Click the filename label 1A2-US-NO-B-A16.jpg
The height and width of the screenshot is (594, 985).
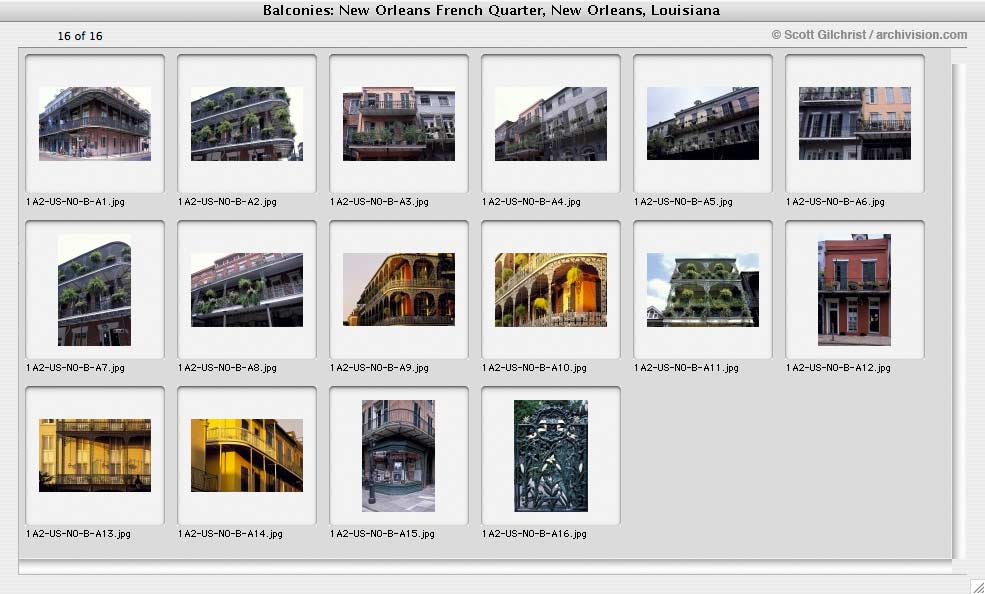point(535,534)
